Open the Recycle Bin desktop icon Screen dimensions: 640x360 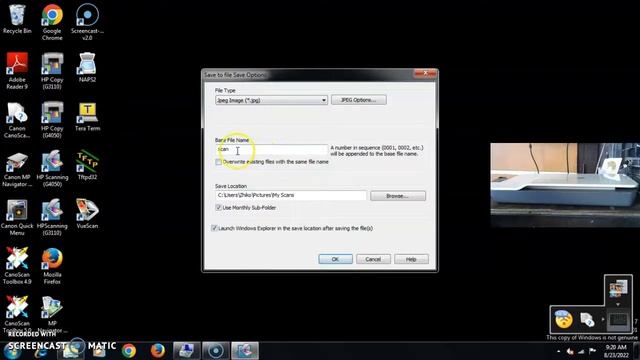(17, 19)
